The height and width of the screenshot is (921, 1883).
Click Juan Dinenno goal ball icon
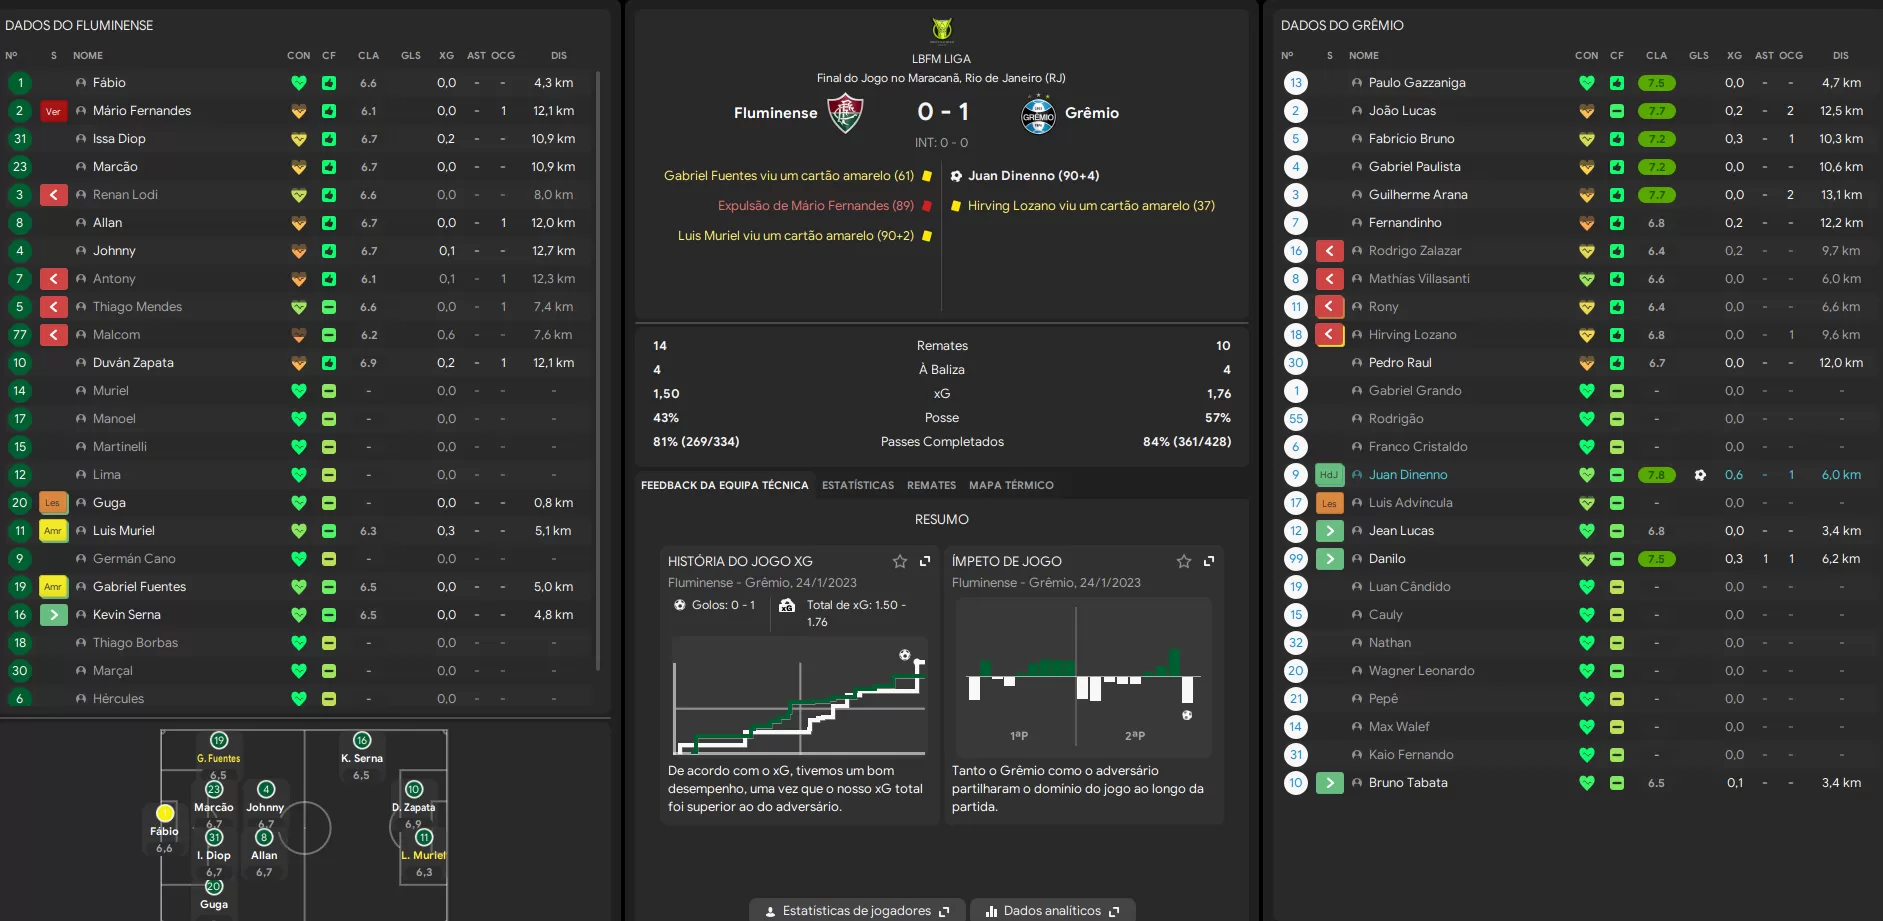(x=1700, y=475)
